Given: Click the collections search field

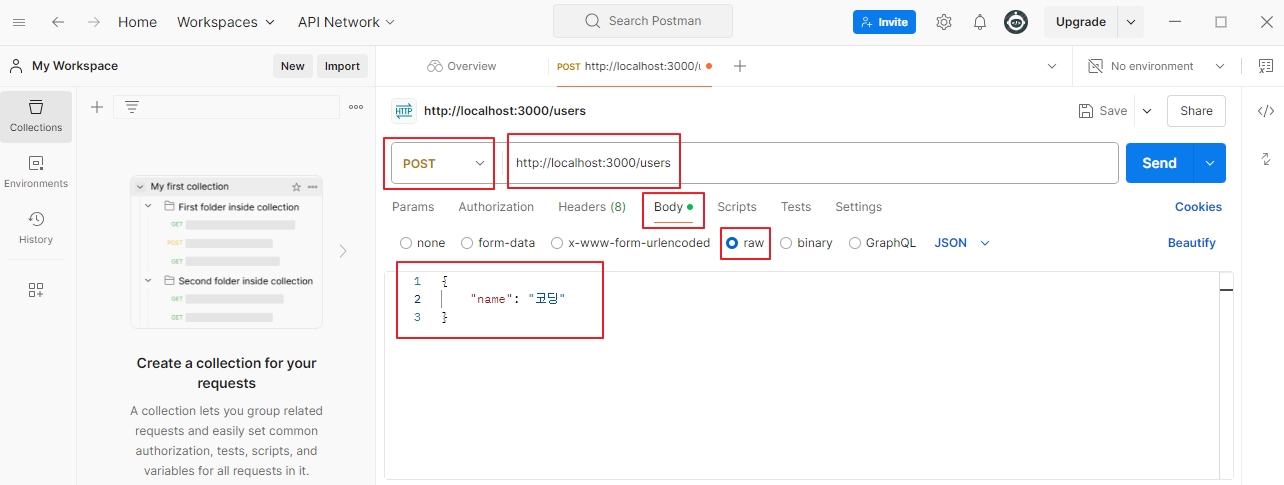Looking at the screenshot, I should tap(226, 107).
